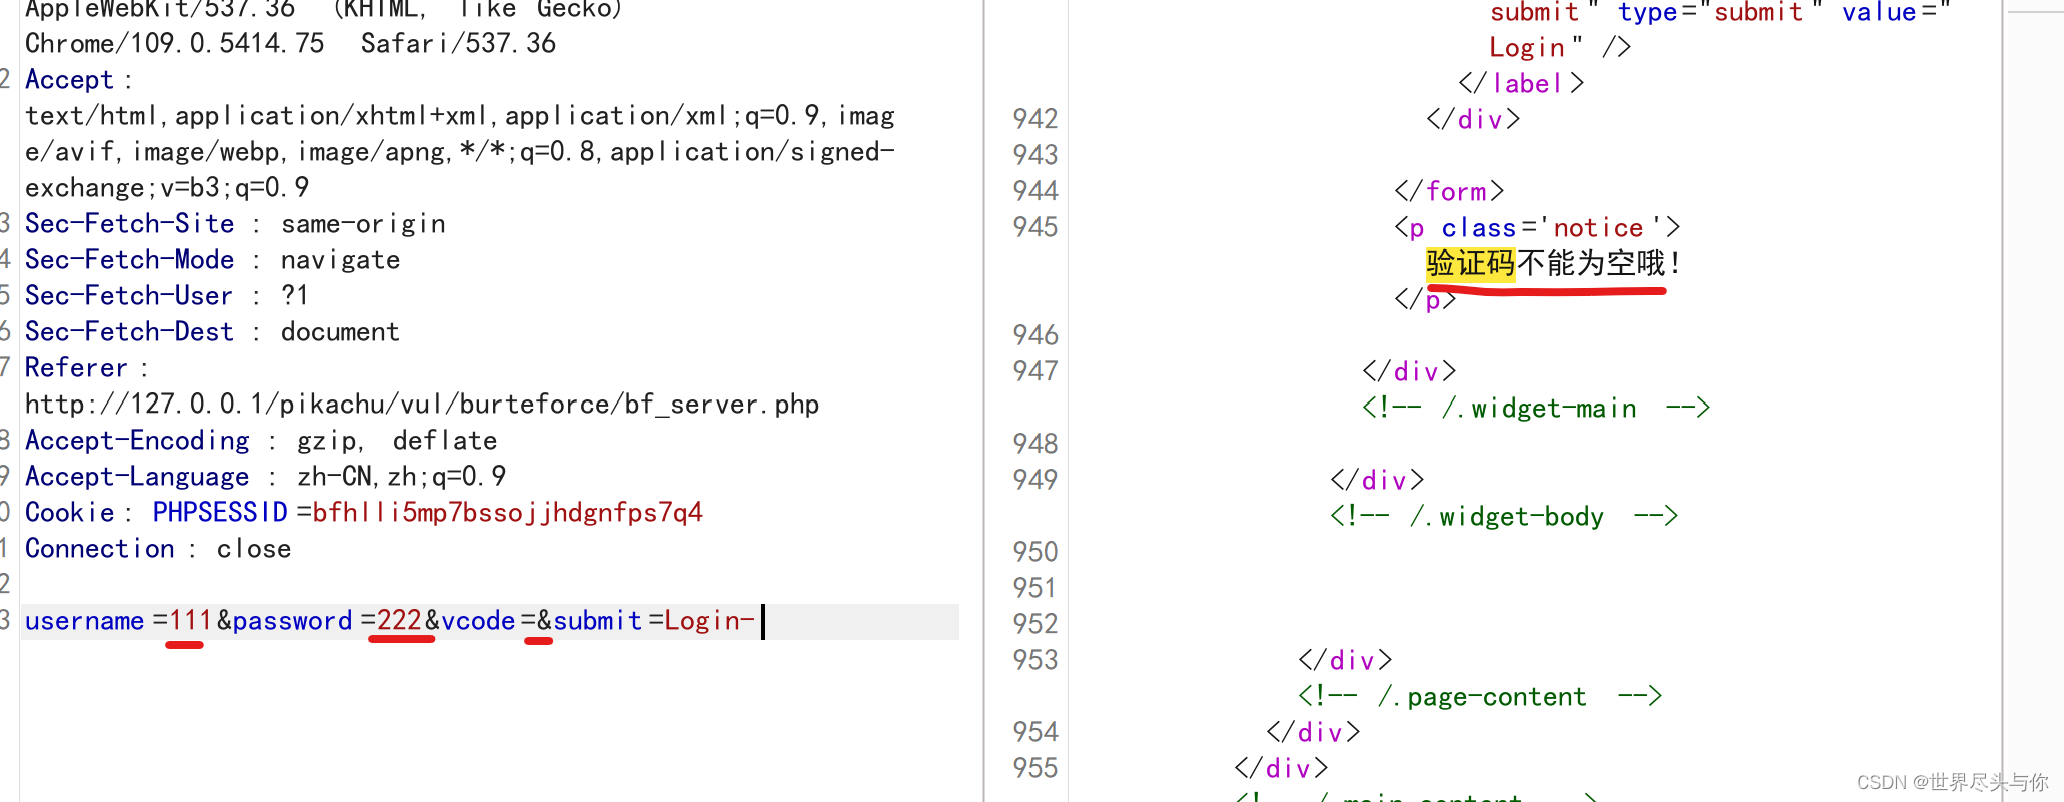Click the Sec-Fetch-Dest document line
The width and height of the screenshot is (2064, 802).
[212, 332]
